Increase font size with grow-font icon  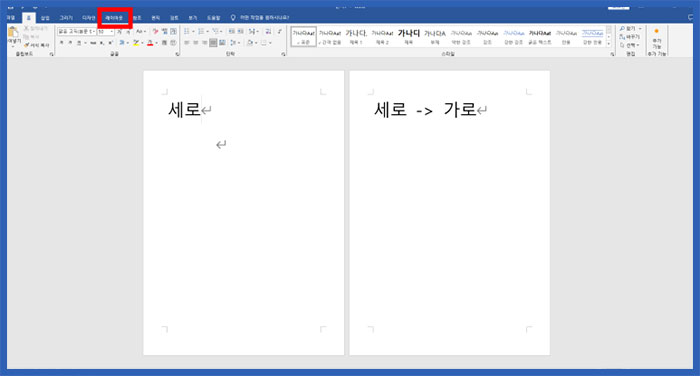tap(120, 32)
